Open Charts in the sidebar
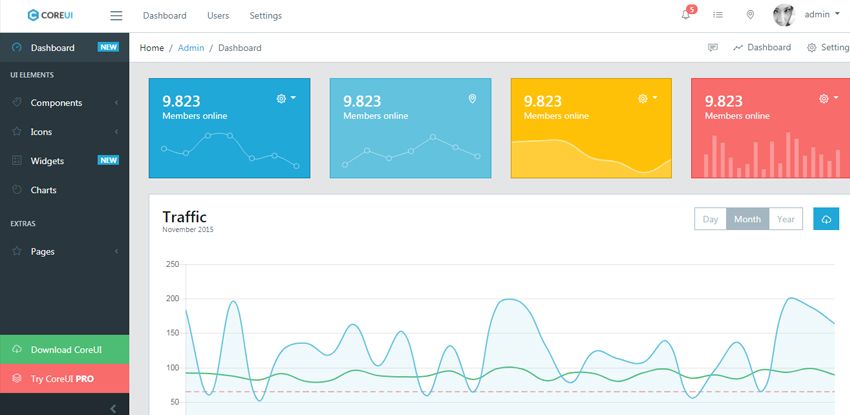The width and height of the screenshot is (850, 415). [x=65, y=190]
